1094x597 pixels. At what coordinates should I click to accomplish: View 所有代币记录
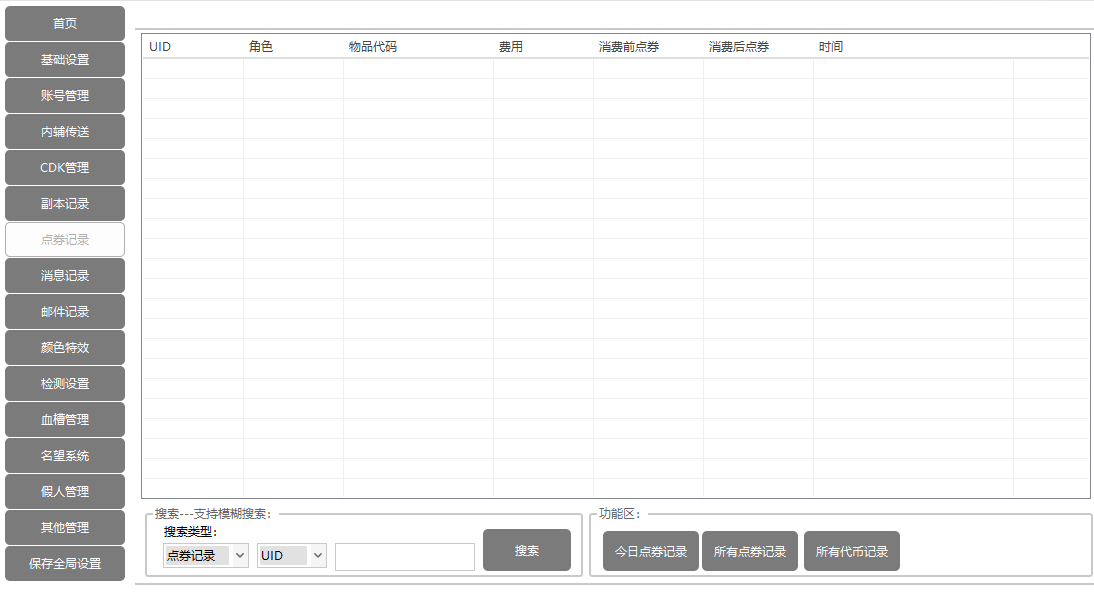(852, 552)
